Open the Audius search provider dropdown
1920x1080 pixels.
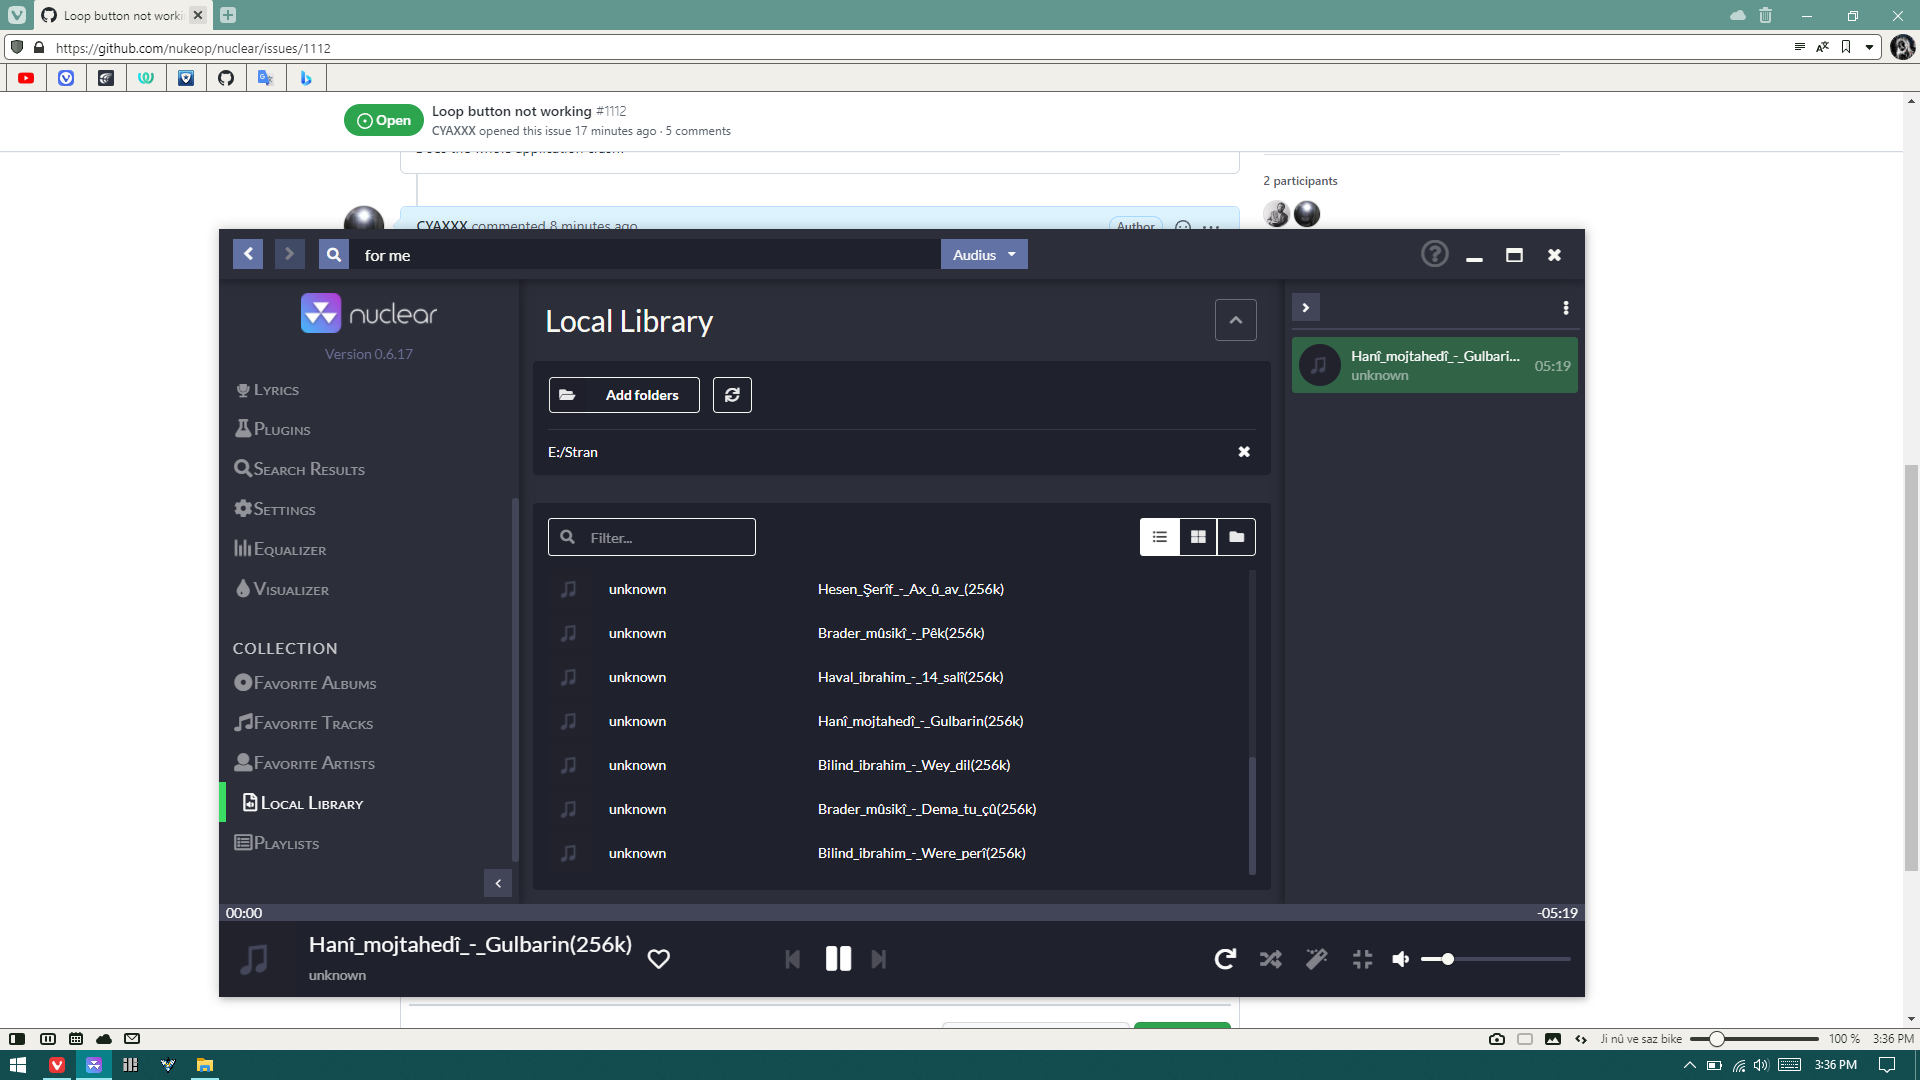(x=983, y=254)
